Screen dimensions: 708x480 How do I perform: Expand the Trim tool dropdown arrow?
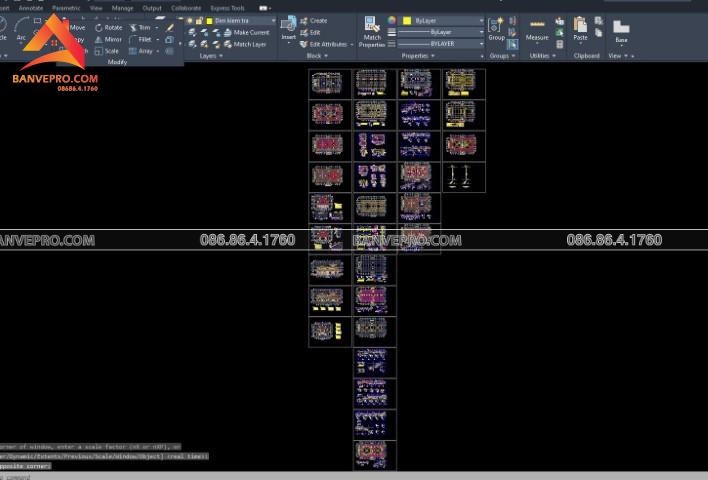[157, 28]
